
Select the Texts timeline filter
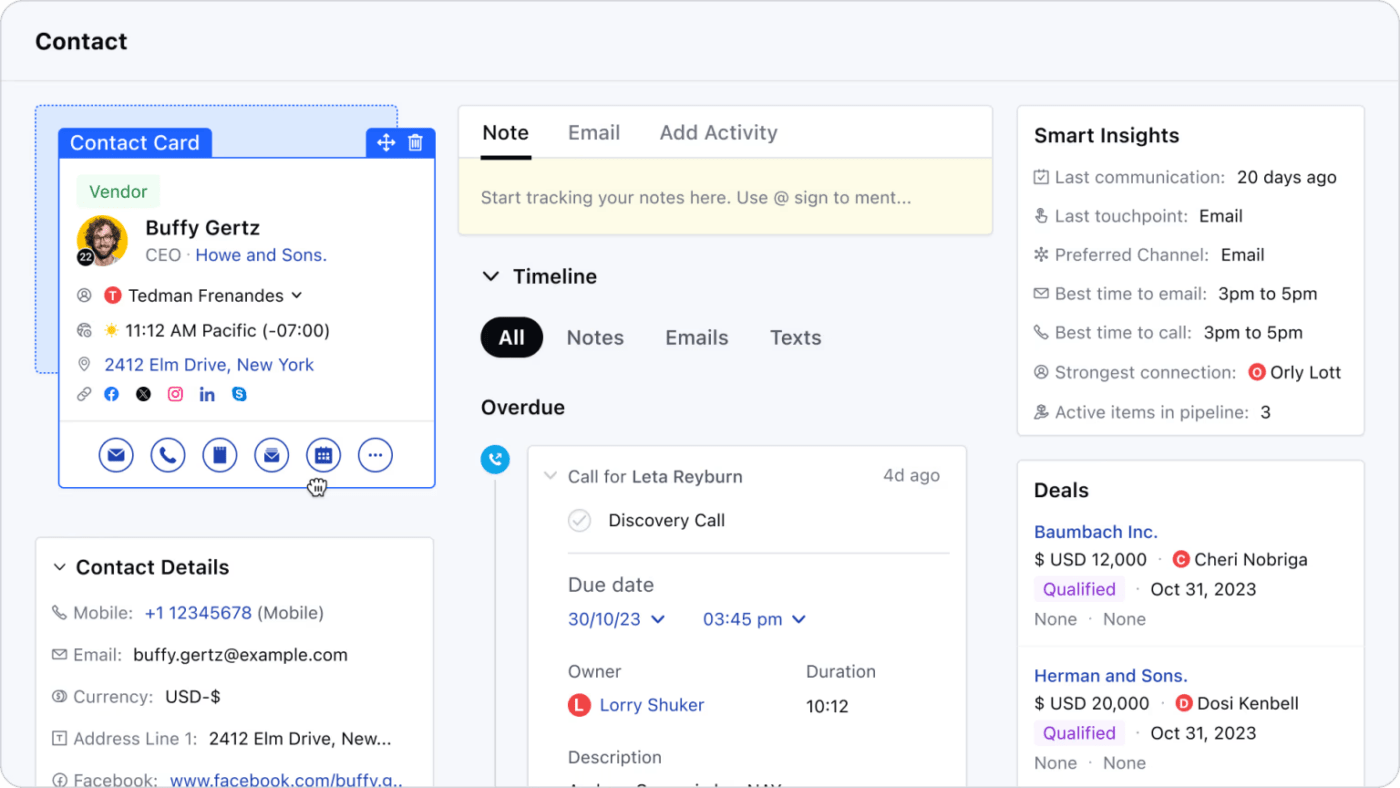pos(796,338)
